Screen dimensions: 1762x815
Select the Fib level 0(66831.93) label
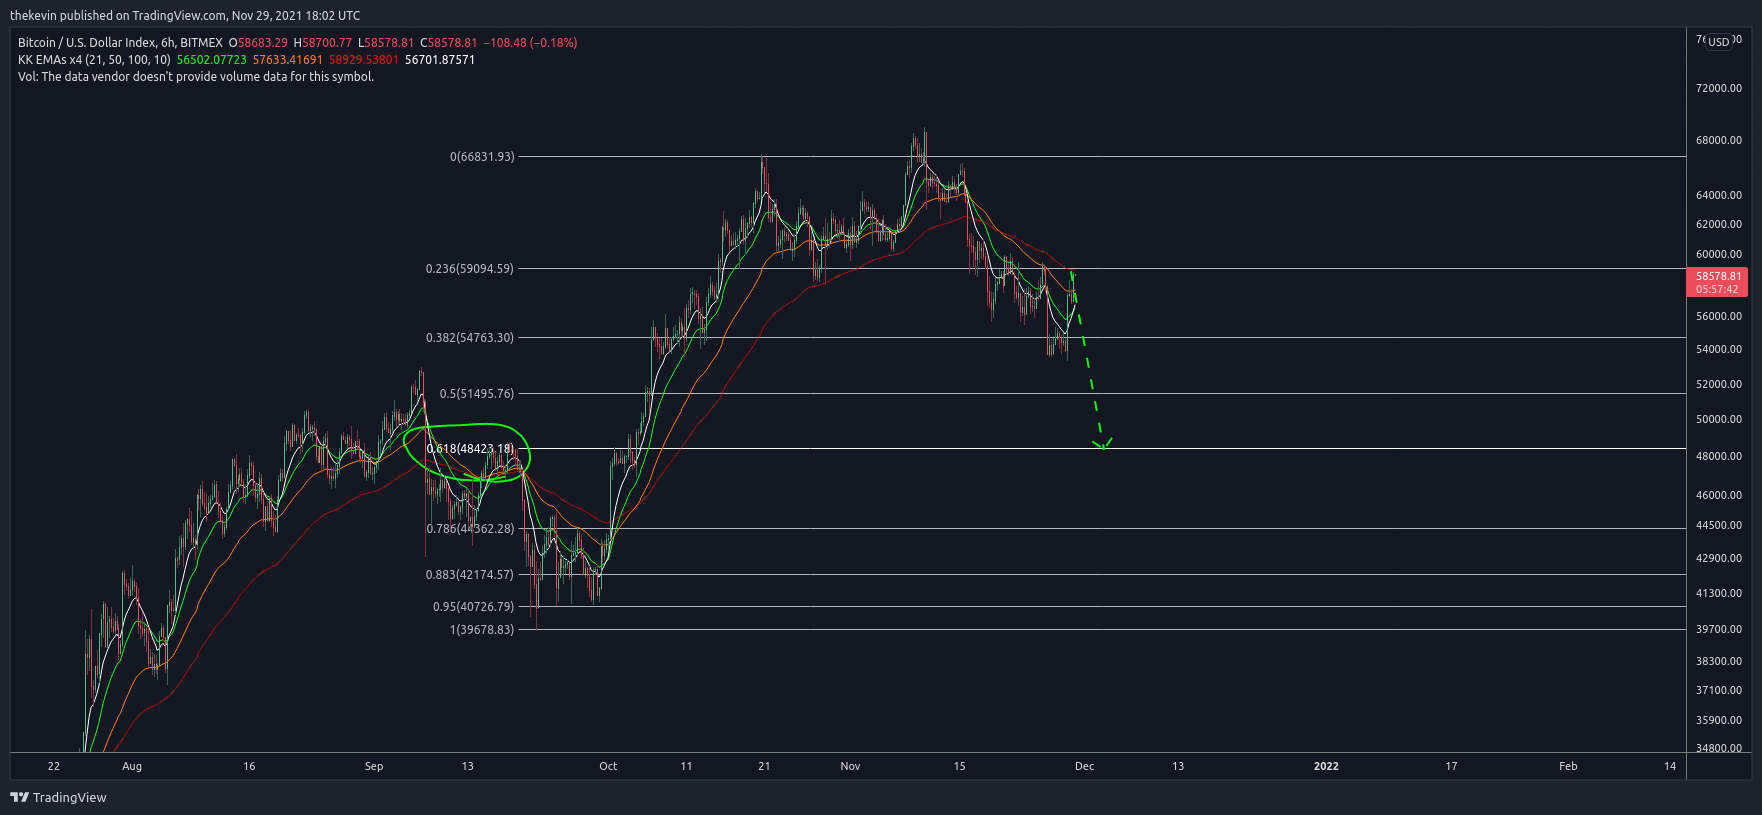pos(482,157)
